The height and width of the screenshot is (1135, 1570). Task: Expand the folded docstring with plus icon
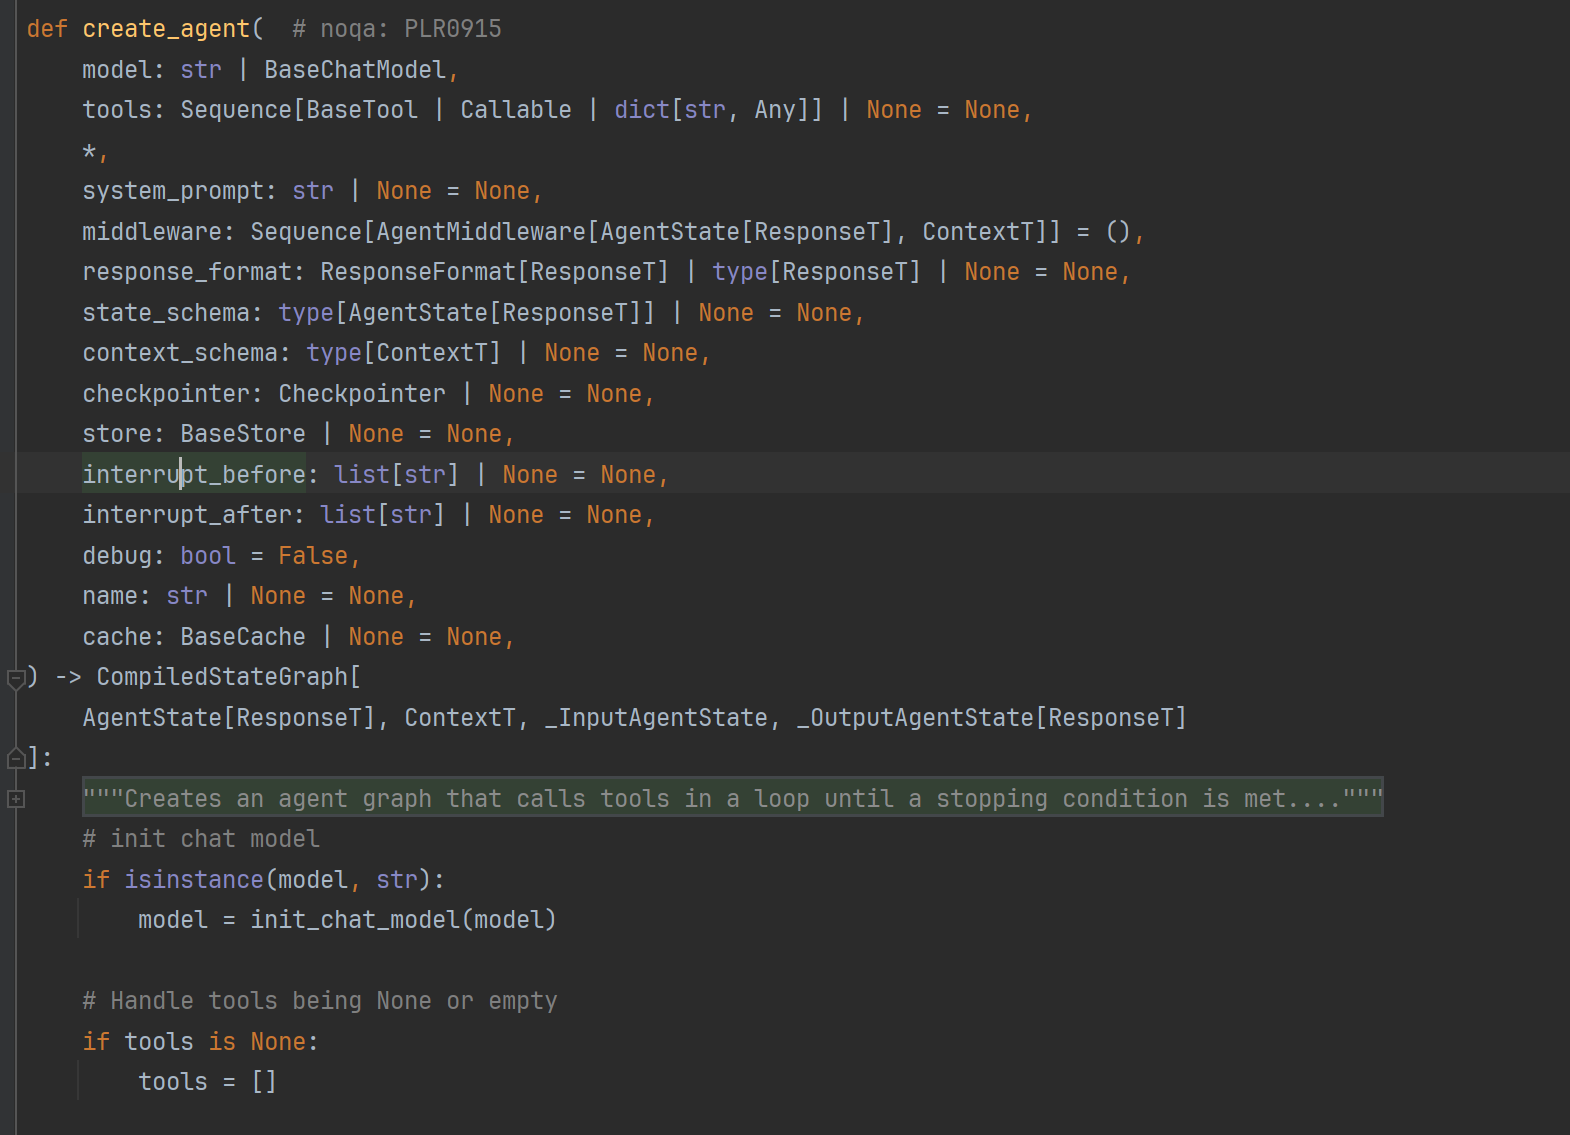tap(16, 799)
